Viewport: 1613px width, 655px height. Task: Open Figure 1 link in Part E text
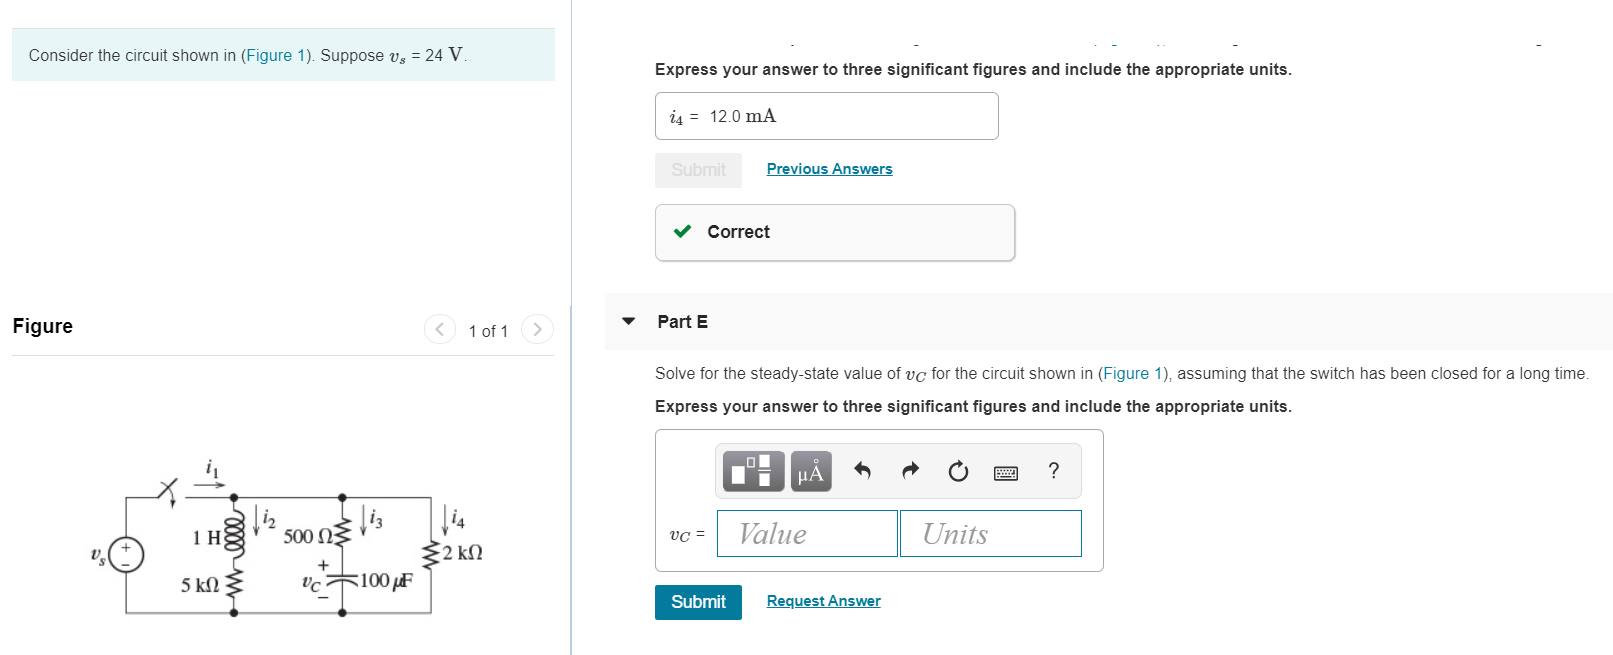1131,373
